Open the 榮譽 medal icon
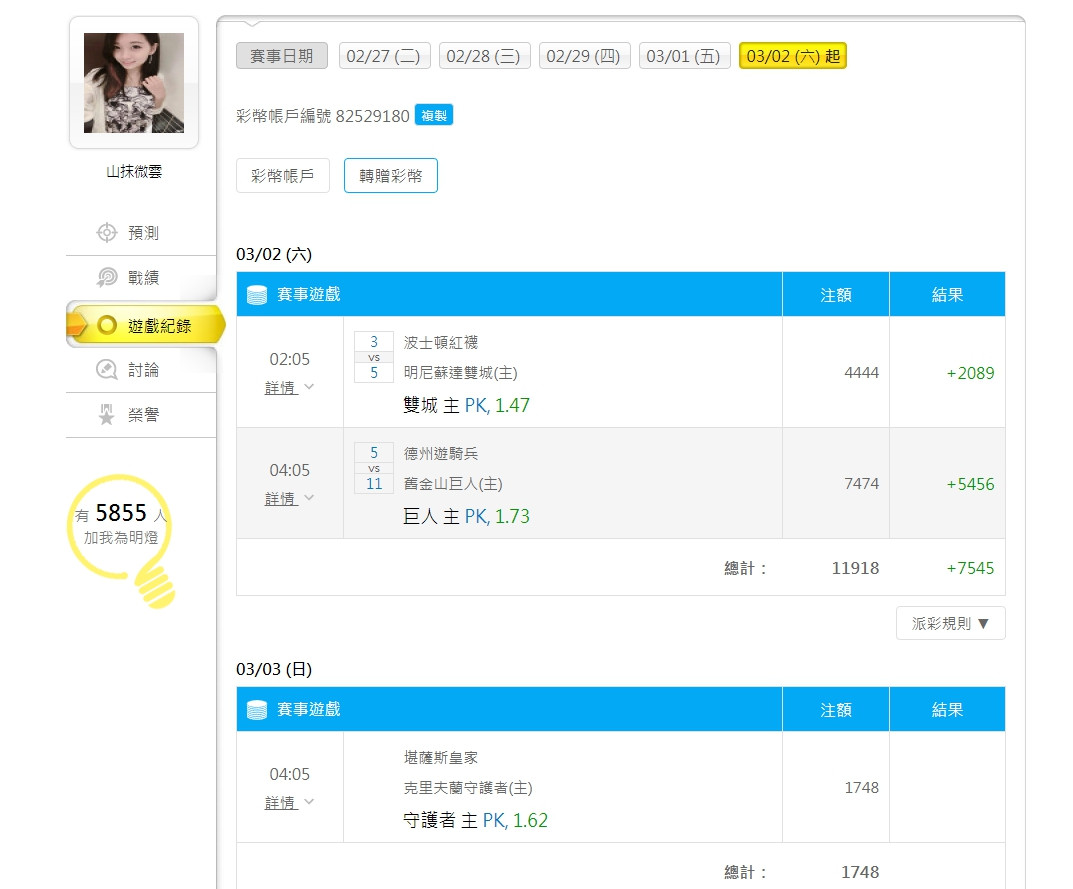 click(107, 414)
